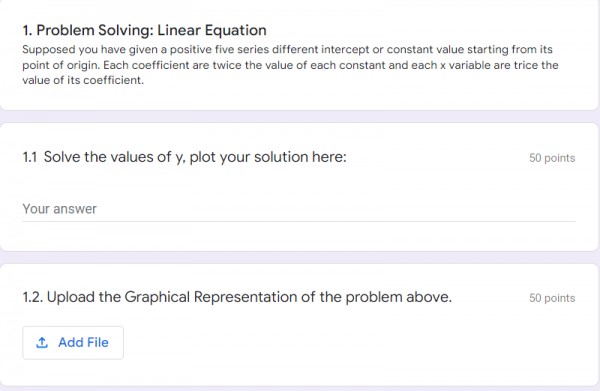Click the Solve the values of y question
This screenshot has height=391, width=600.
tap(195, 157)
